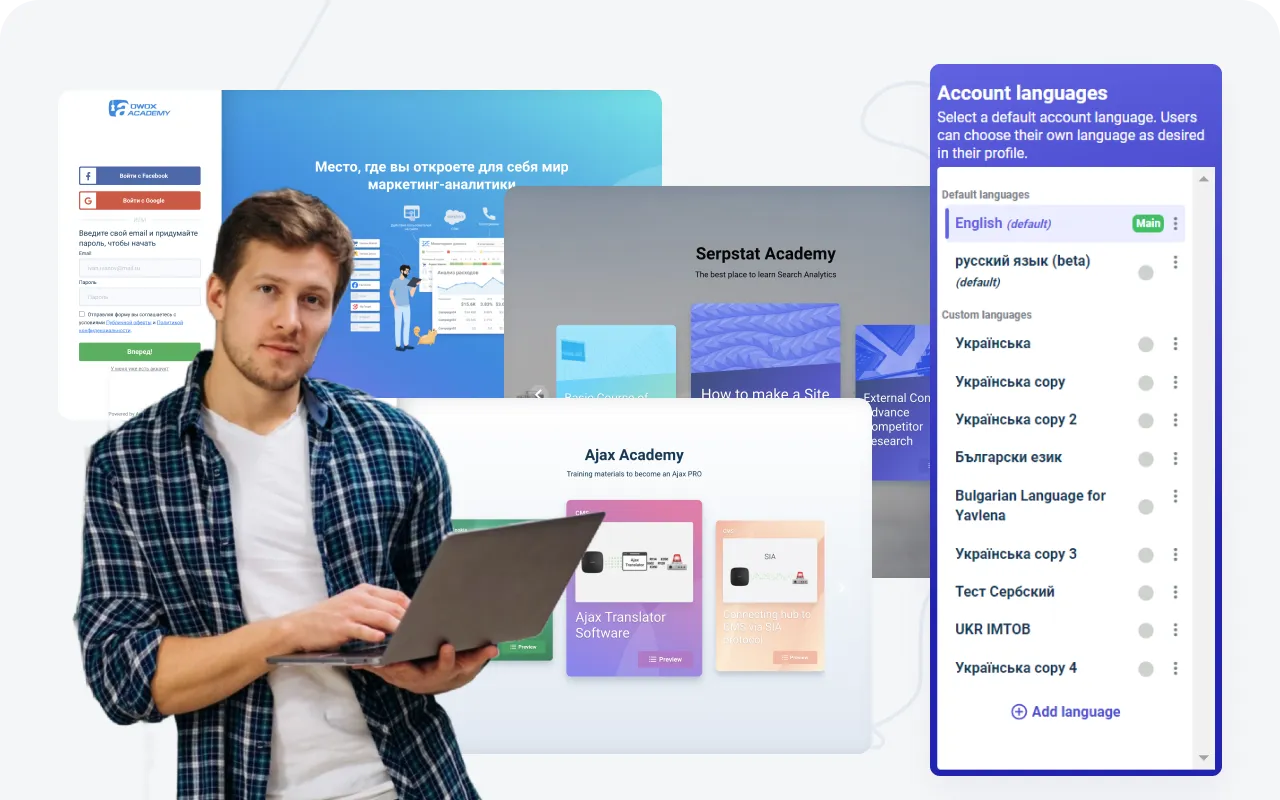Screen dimensions: 1280x800
Task: Click the previous arrow in Serpstat Academy carousel
Action: pos(539,394)
